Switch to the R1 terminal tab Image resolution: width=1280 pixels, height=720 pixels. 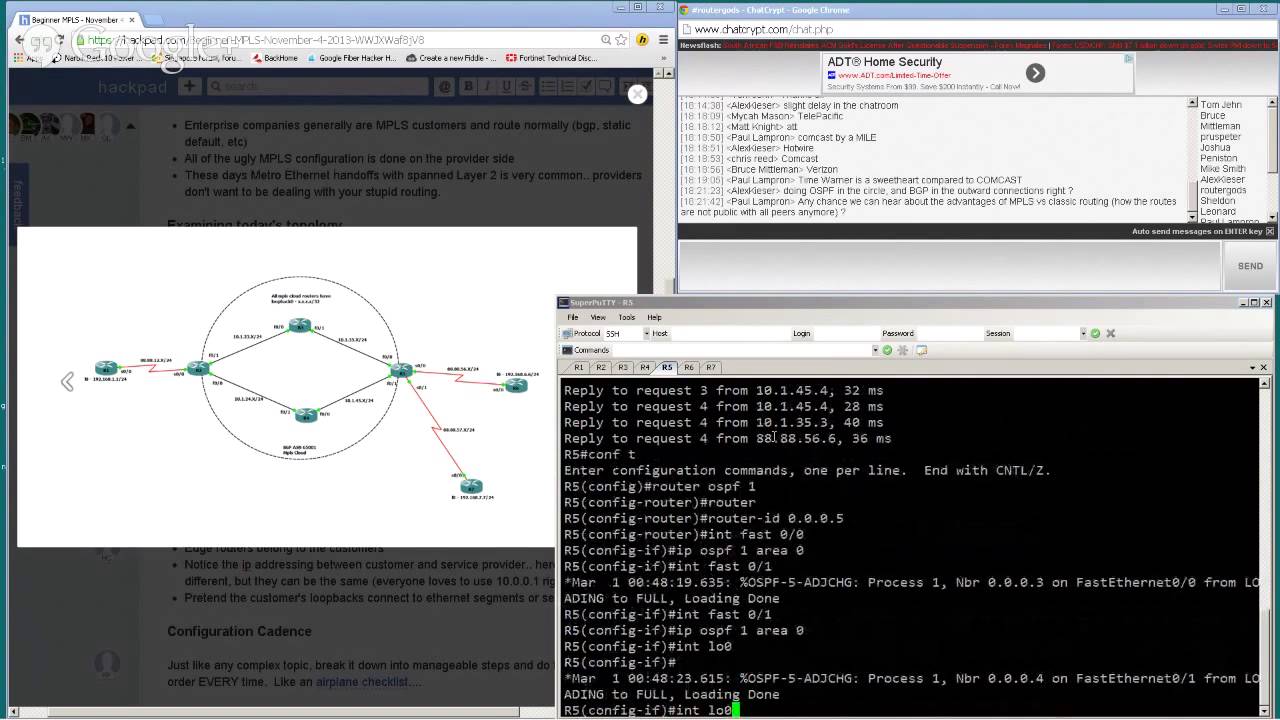(579, 367)
